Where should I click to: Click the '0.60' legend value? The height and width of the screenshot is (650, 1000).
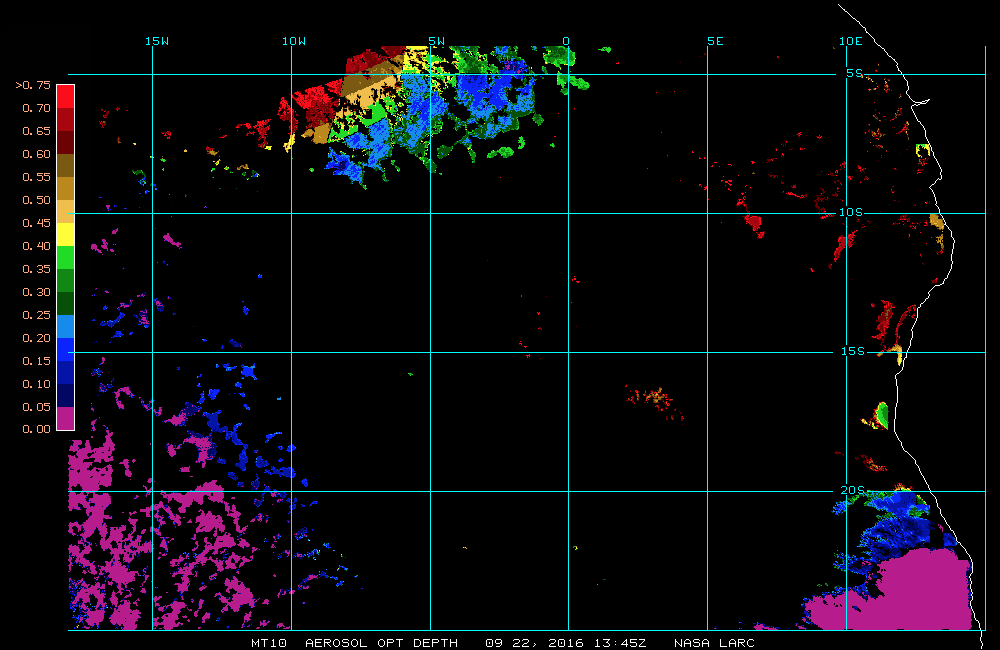pyautogui.click(x=36, y=154)
